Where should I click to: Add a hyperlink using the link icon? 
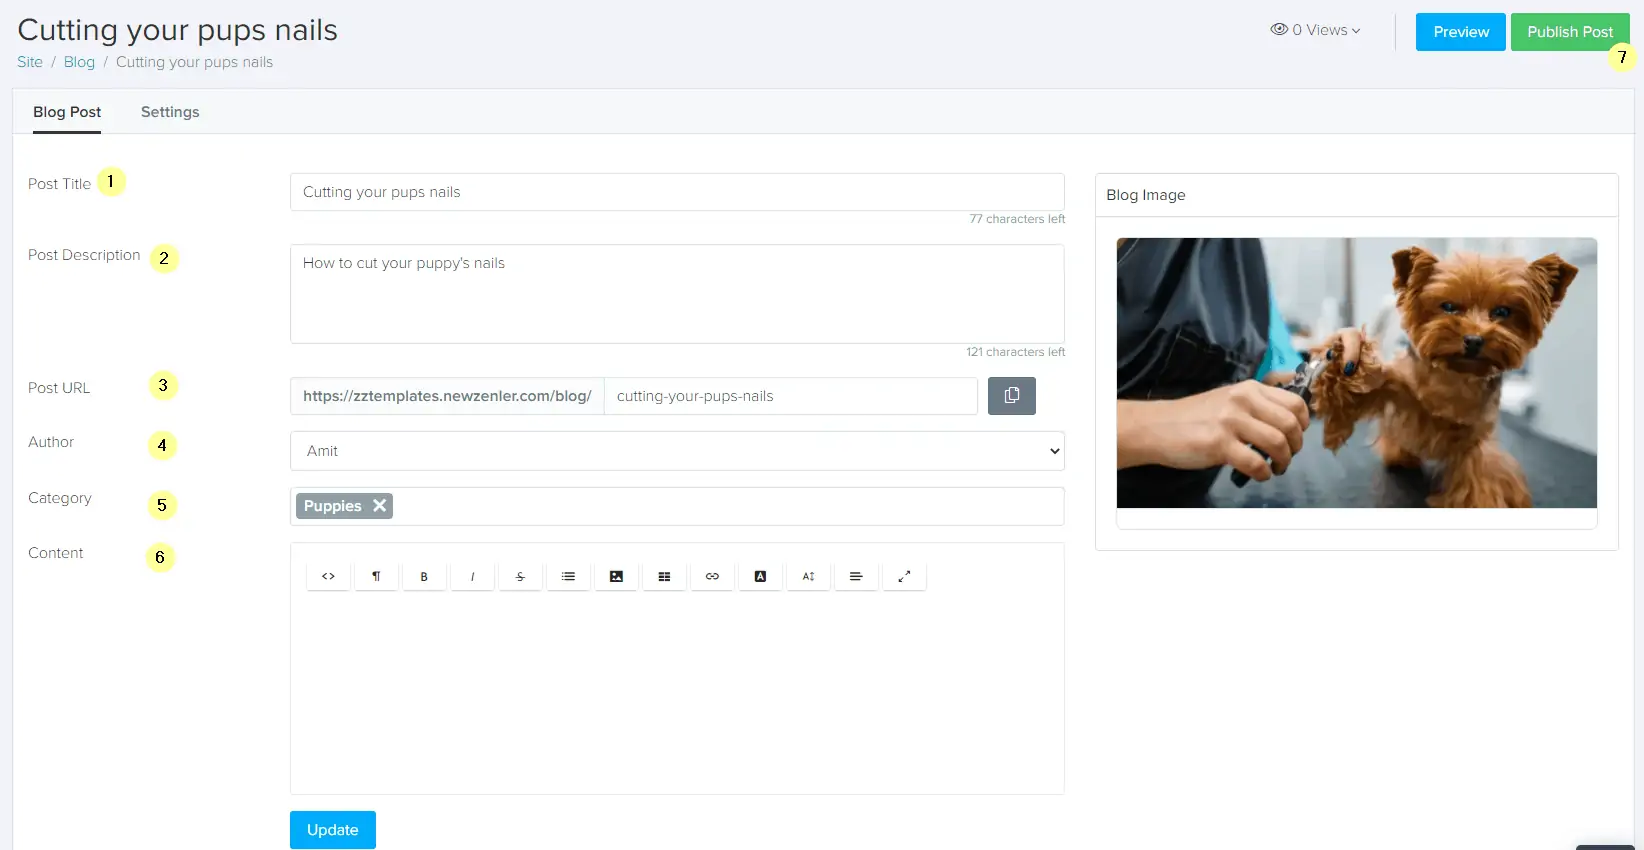pyautogui.click(x=712, y=577)
